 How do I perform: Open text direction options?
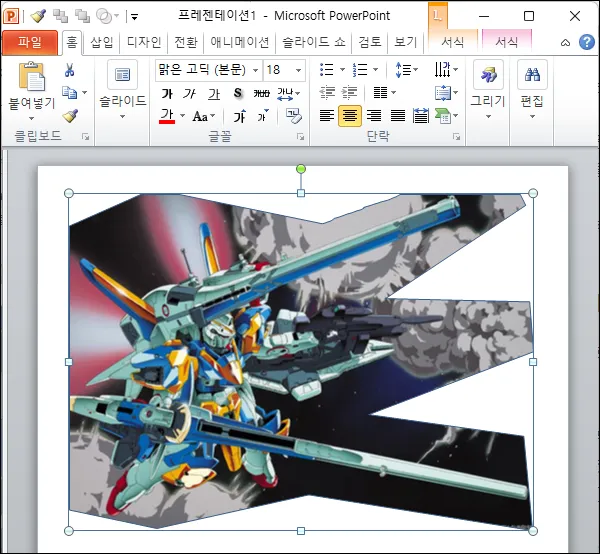pyautogui.click(x=446, y=70)
